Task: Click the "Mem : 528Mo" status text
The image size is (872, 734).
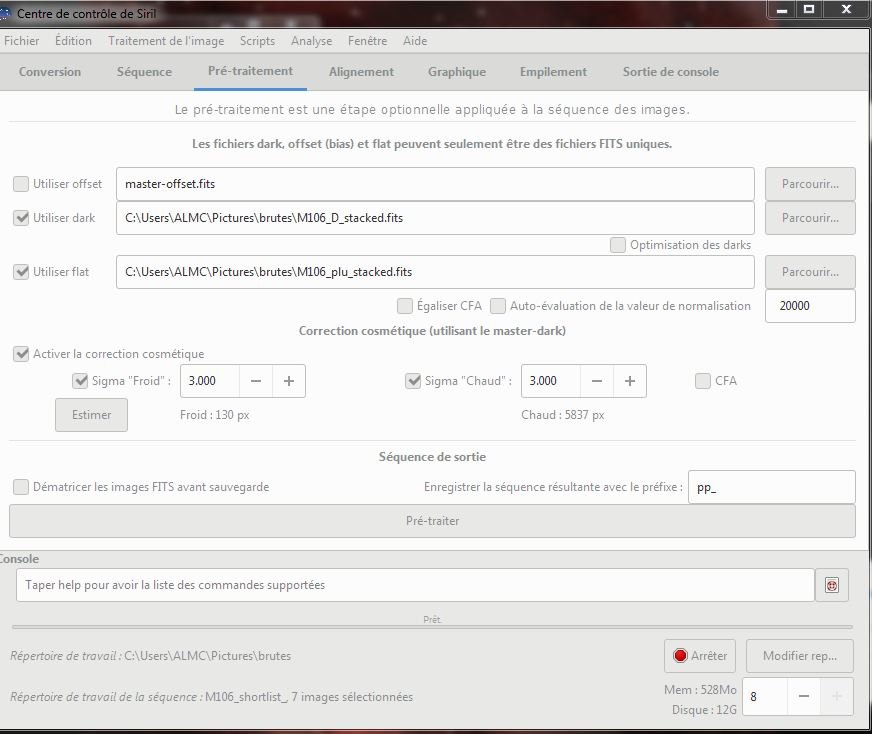Action: 700,690
